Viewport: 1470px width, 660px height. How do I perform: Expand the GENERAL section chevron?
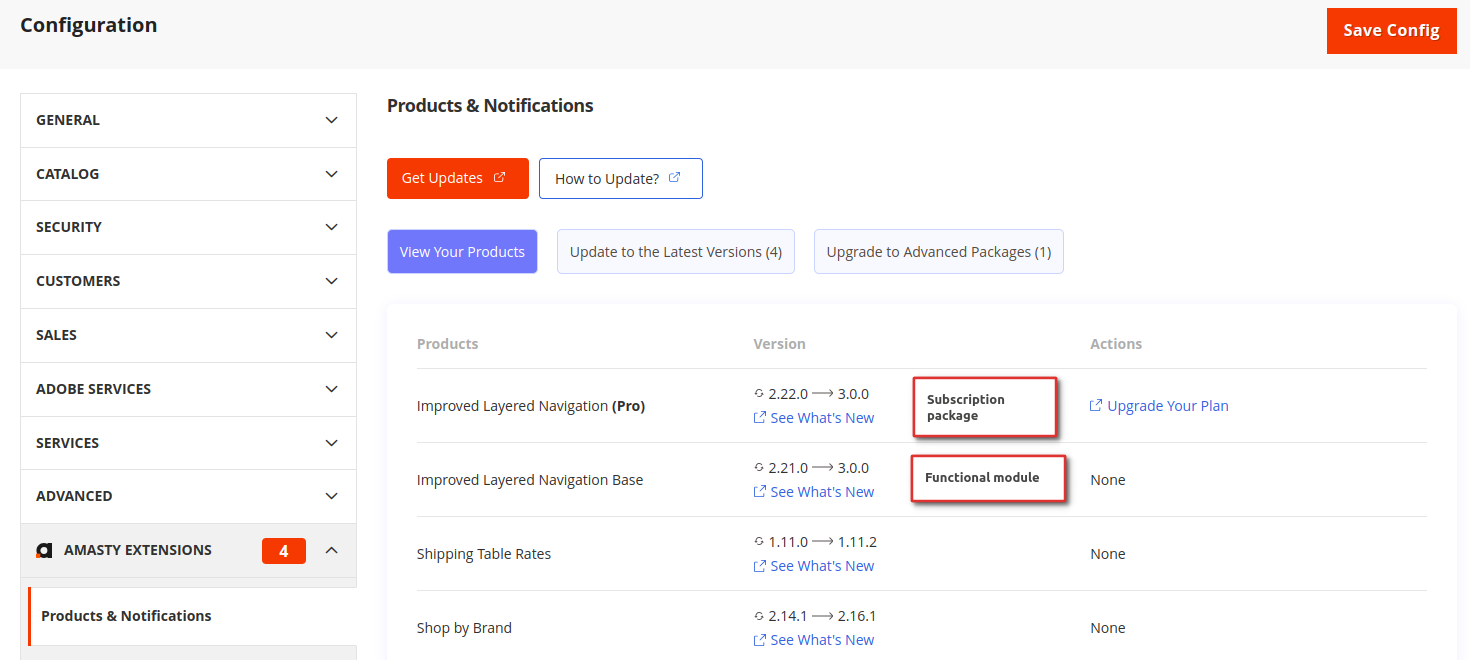point(332,120)
